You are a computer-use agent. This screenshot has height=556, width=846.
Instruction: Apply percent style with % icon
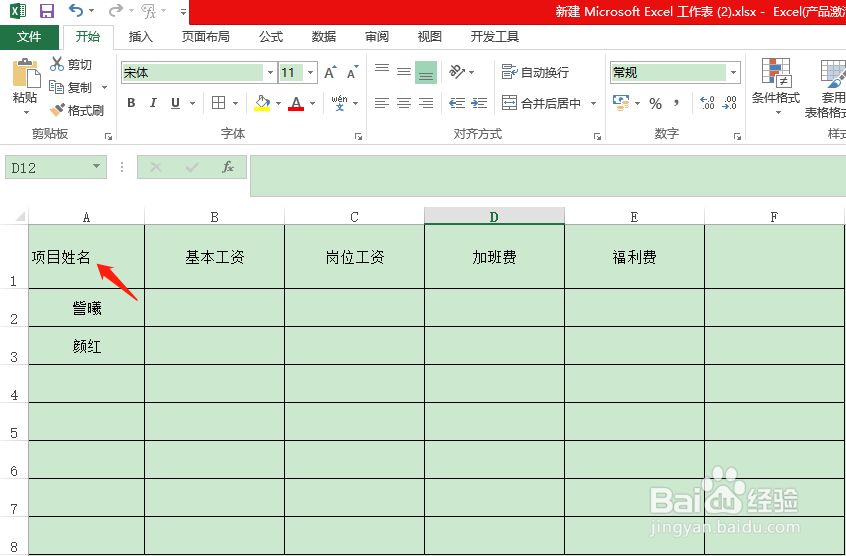coord(656,103)
